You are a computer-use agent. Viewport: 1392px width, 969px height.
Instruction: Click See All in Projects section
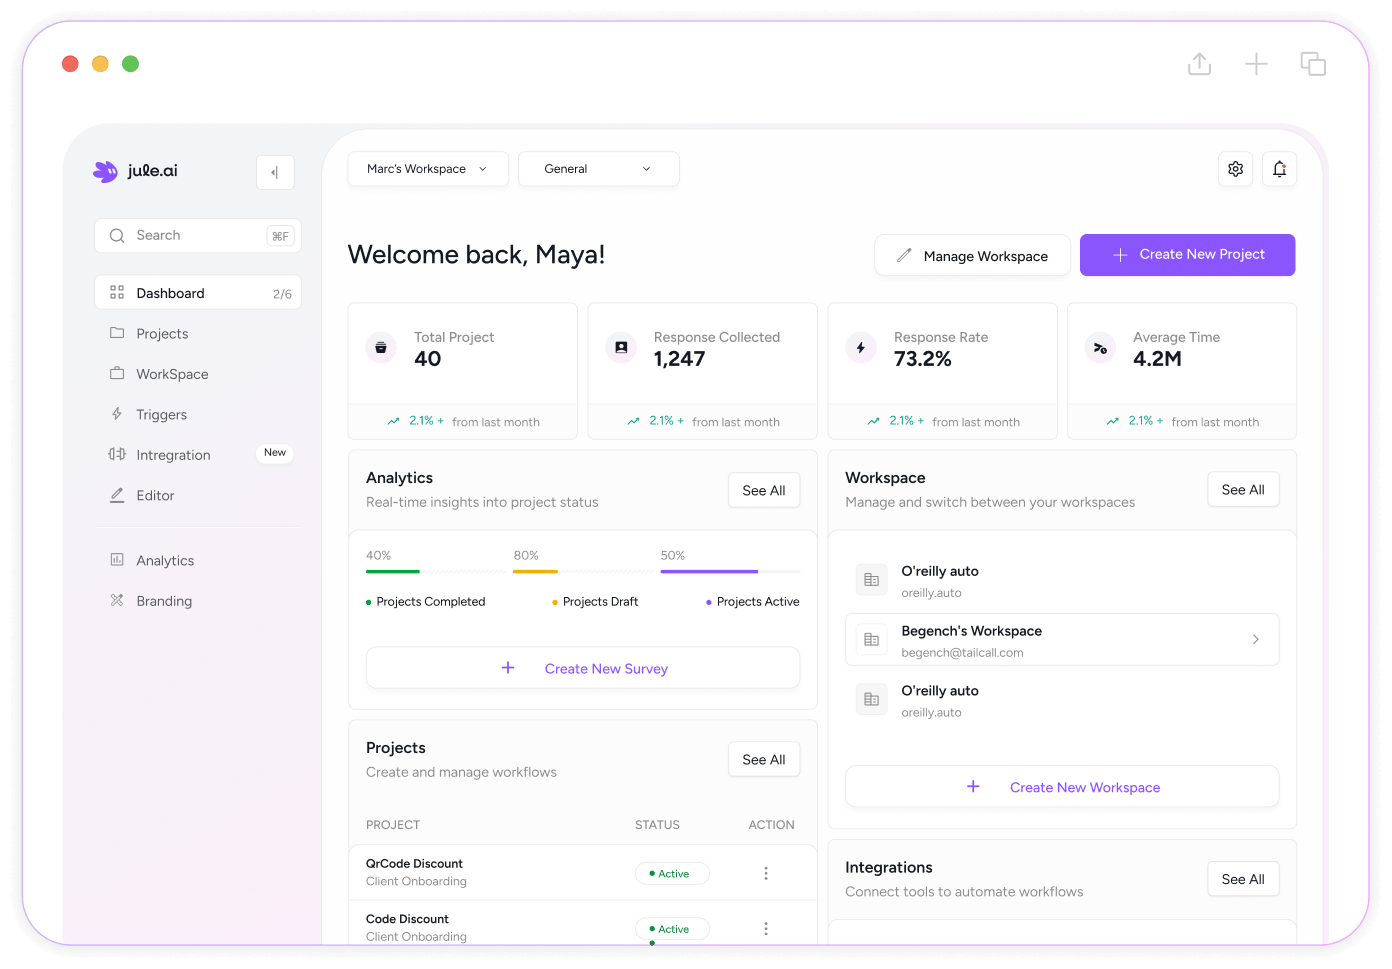pyautogui.click(x=764, y=759)
